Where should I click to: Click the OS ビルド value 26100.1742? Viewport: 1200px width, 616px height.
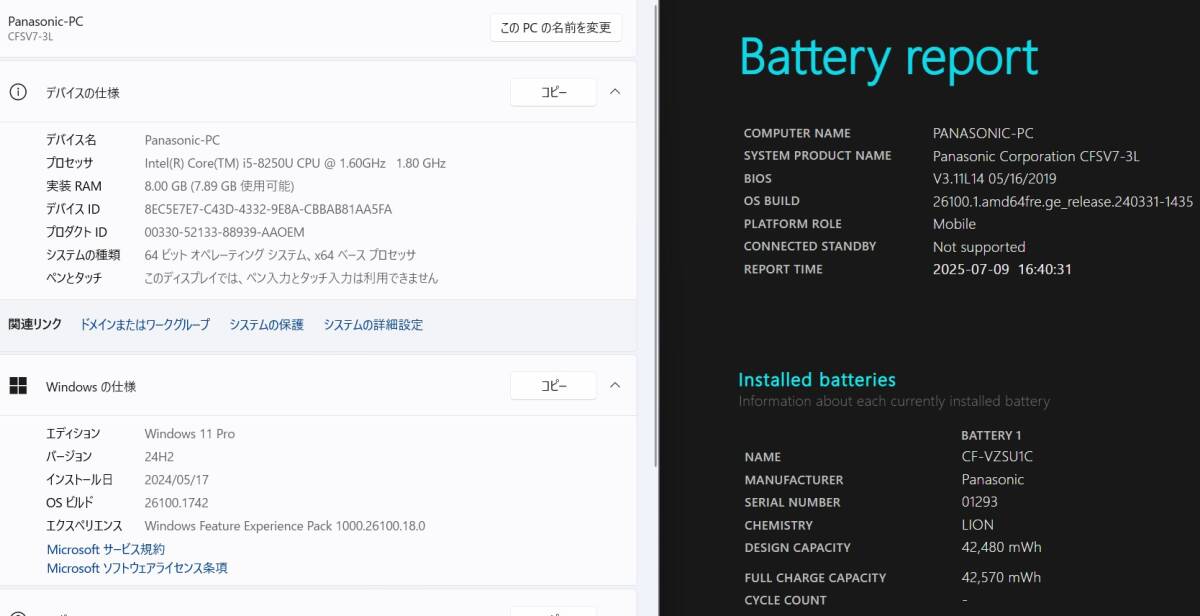click(176, 503)
